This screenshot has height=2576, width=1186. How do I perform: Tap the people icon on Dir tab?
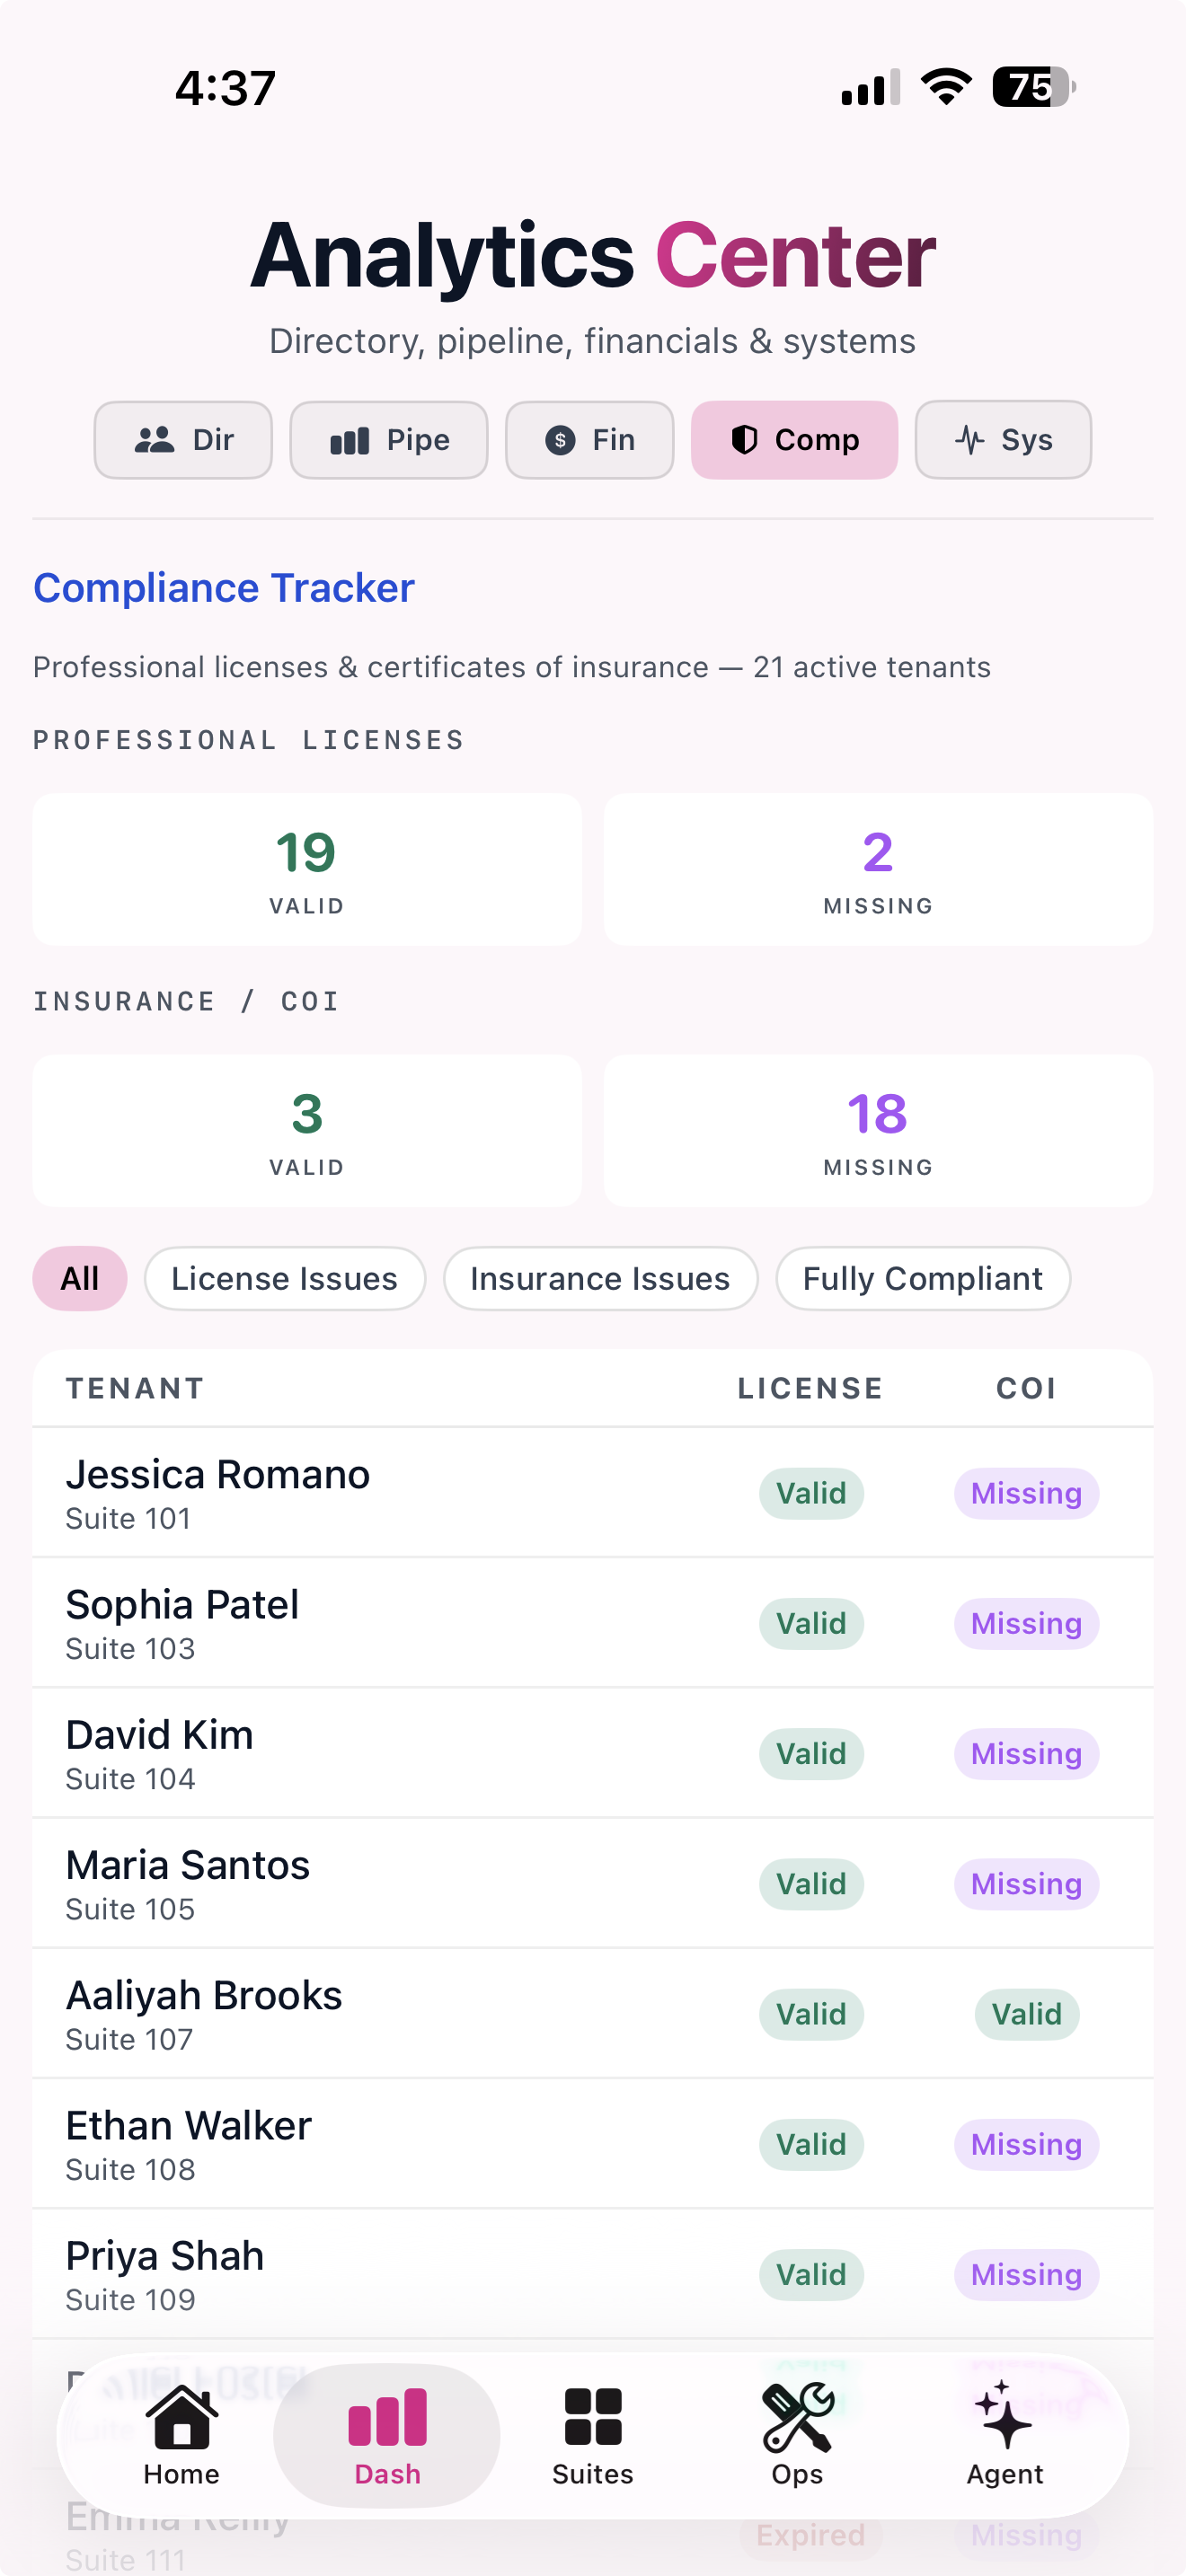155,440
